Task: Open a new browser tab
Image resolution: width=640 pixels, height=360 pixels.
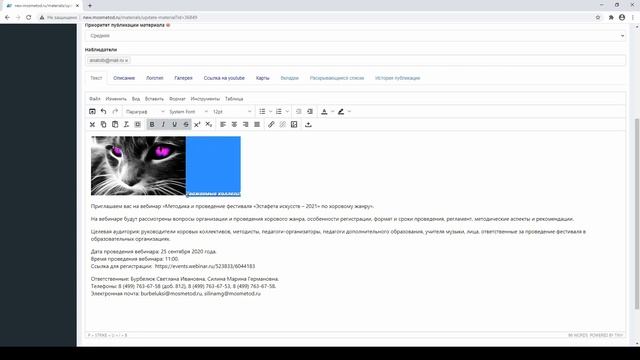Action: pyautogui.click(x=90, y=6)
